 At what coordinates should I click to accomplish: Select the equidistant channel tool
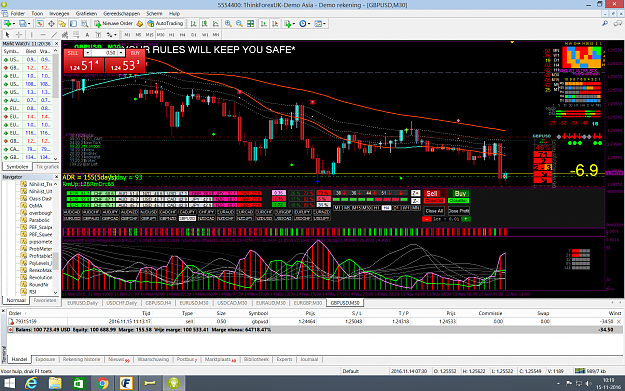[x=65, y=35]
